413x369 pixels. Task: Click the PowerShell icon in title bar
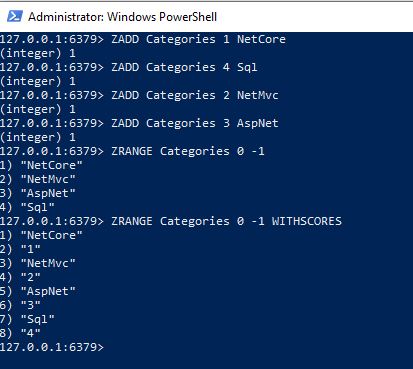pos(15,16)
